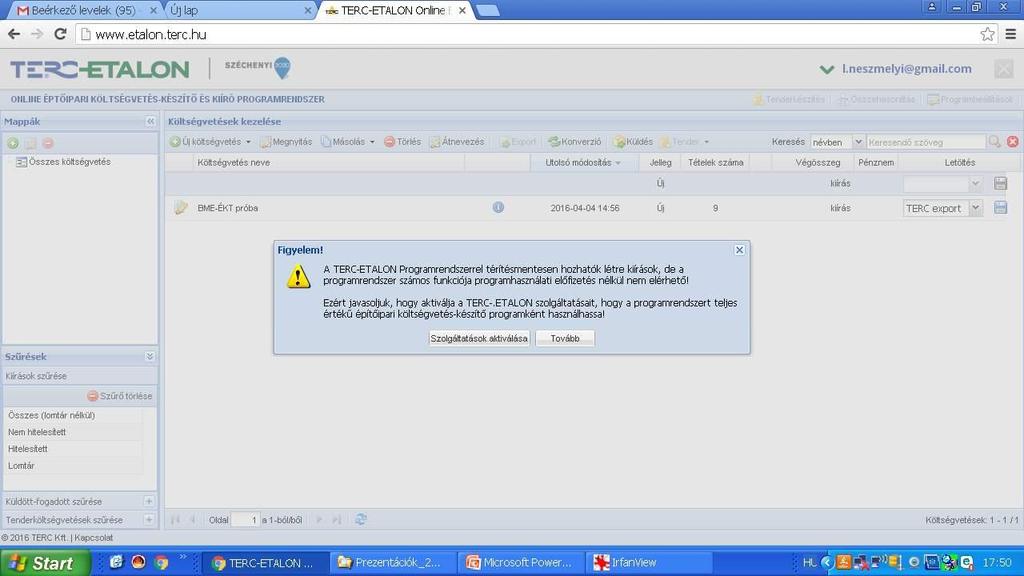Click the red clear search icon
This screenshot has height=576, width=1024.
click(x=1013, y=142)
